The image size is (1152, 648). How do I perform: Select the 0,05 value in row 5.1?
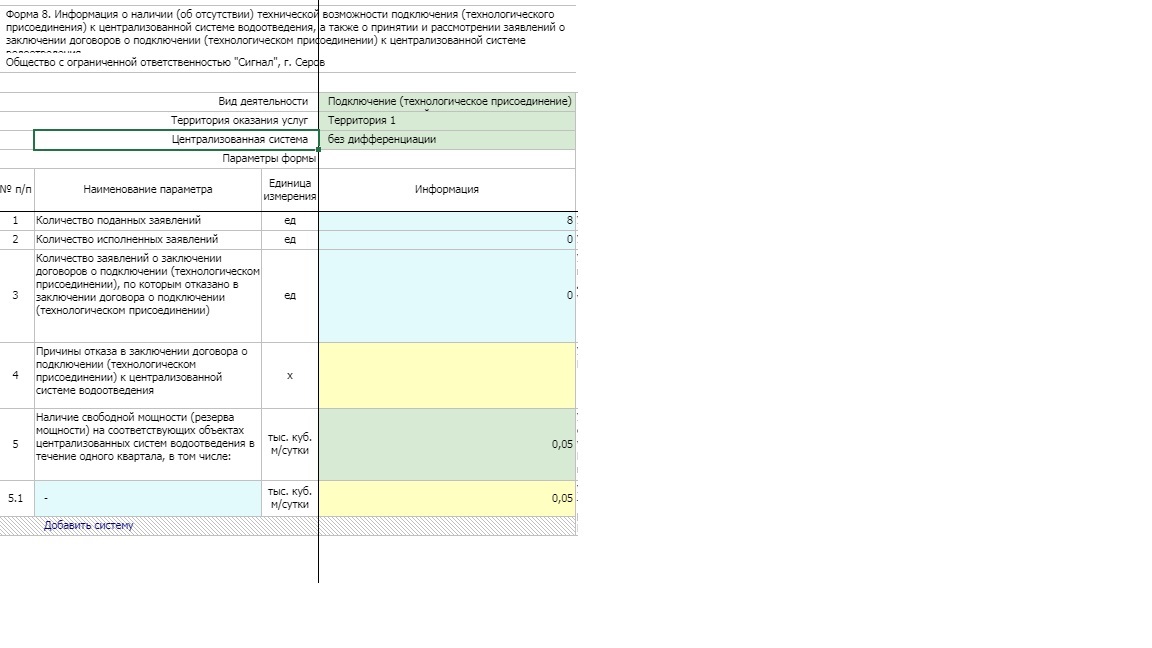[447, 498]
